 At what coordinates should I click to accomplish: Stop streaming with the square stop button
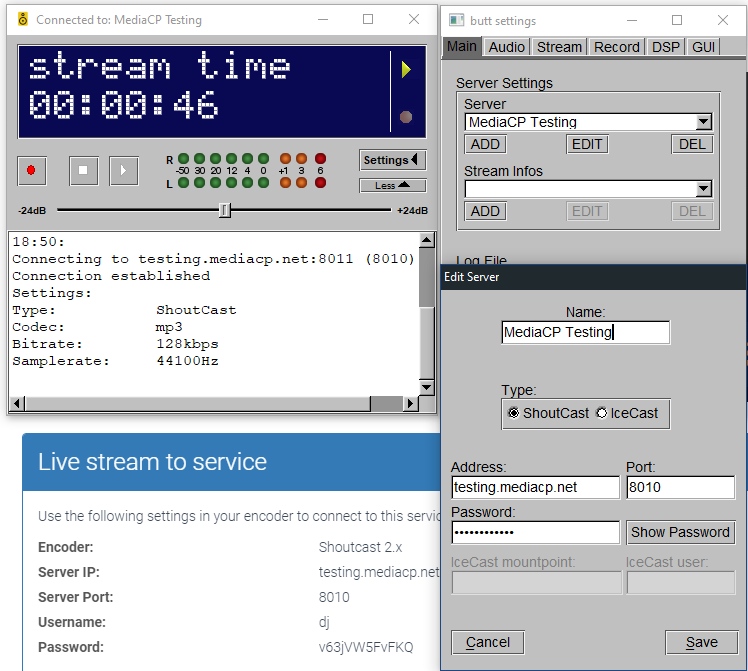pyautogui.click(x=83, y=171)
